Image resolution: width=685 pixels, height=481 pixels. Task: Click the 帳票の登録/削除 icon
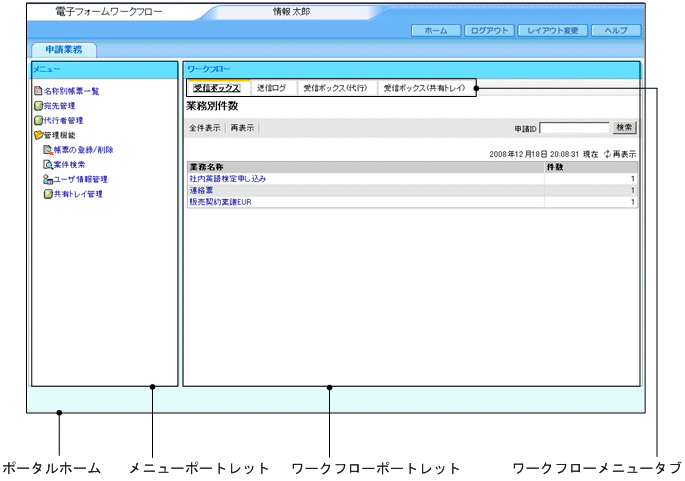pos(48,149)
